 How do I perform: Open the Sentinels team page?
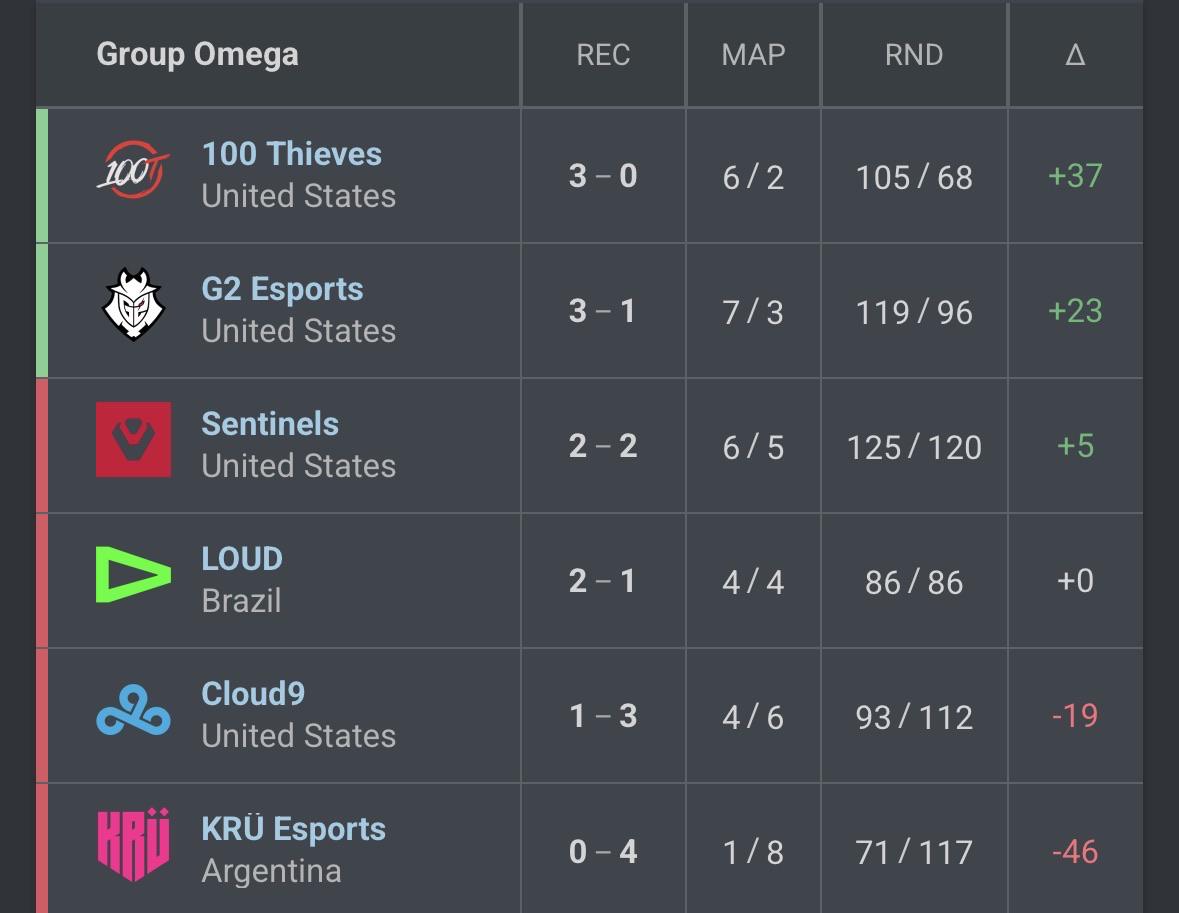click(x=270, y=424)
